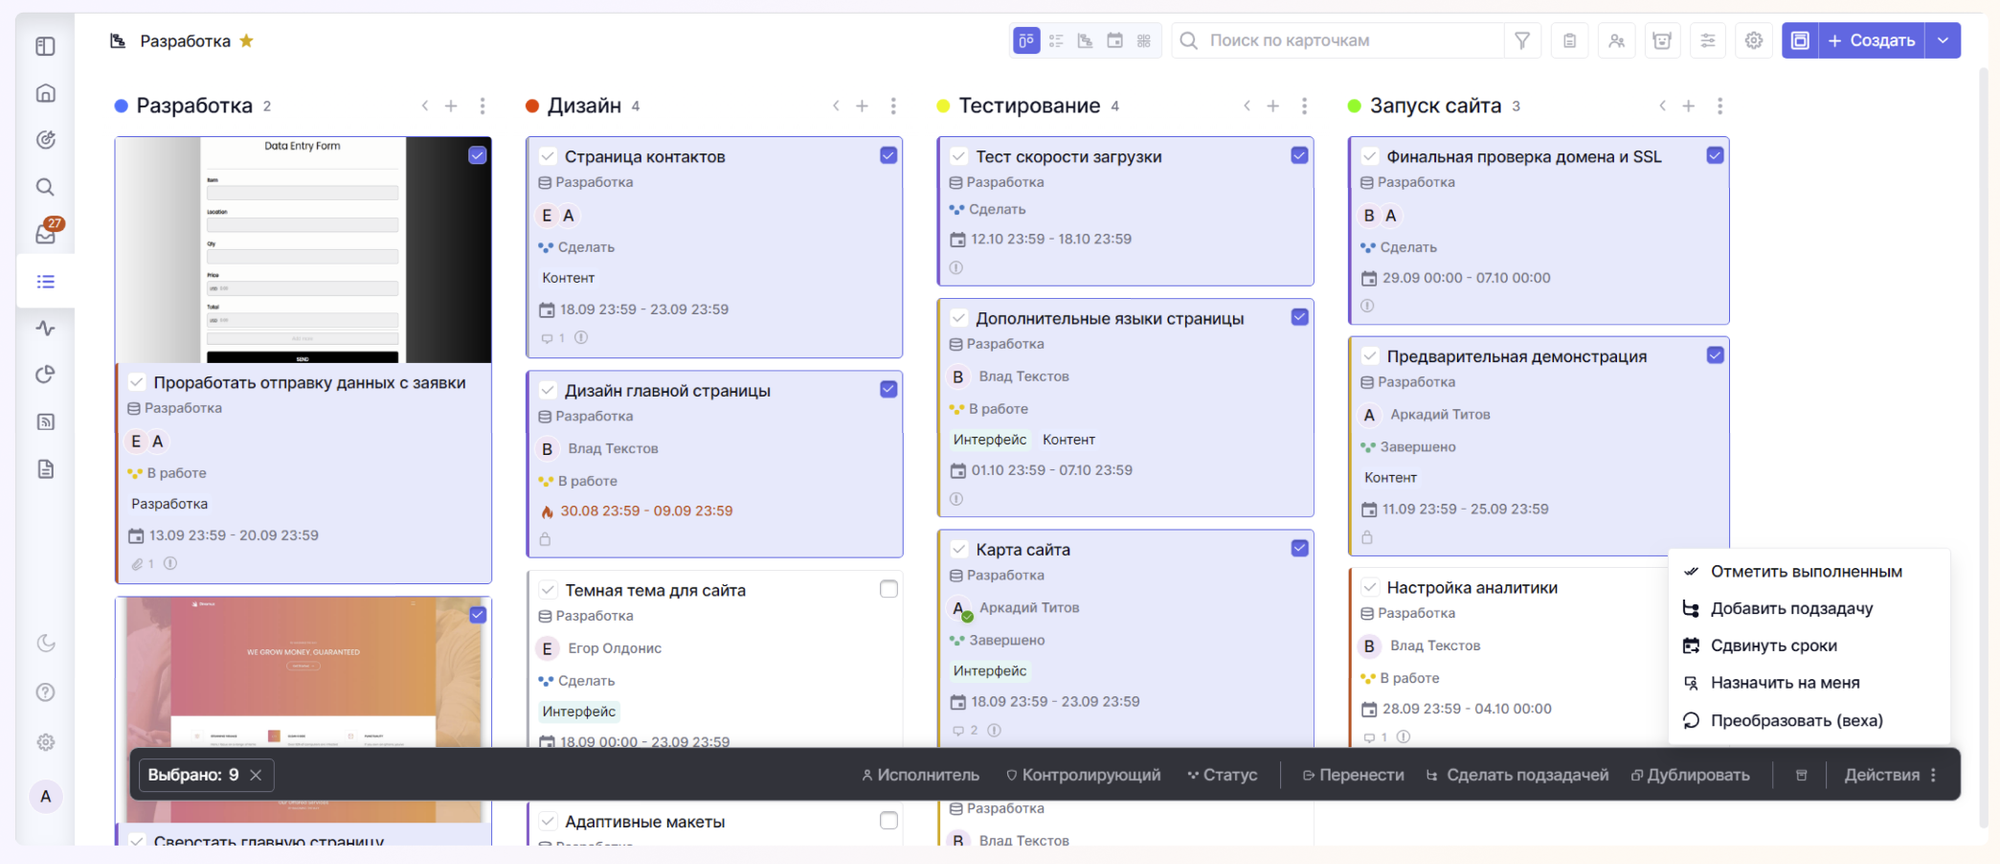Select "Отметить выполненным" menu item

pyautogui.click(x=1805, y=572)
